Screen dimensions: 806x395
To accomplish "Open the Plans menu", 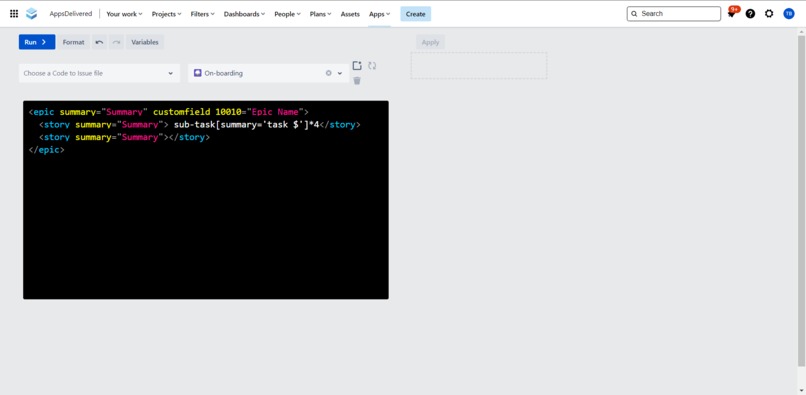I will click(x=321, y=14).
